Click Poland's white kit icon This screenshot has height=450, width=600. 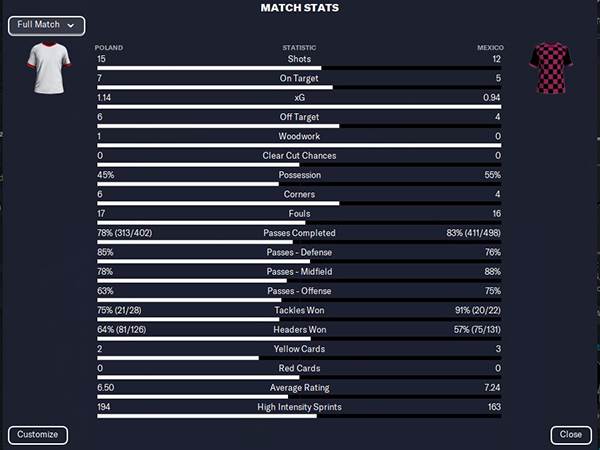click(x=49, y=68)
